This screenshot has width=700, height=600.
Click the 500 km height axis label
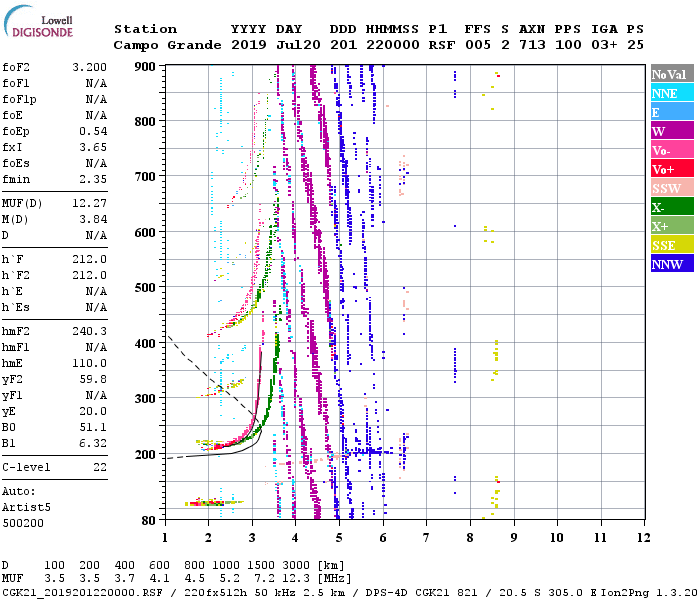point(145,288)
